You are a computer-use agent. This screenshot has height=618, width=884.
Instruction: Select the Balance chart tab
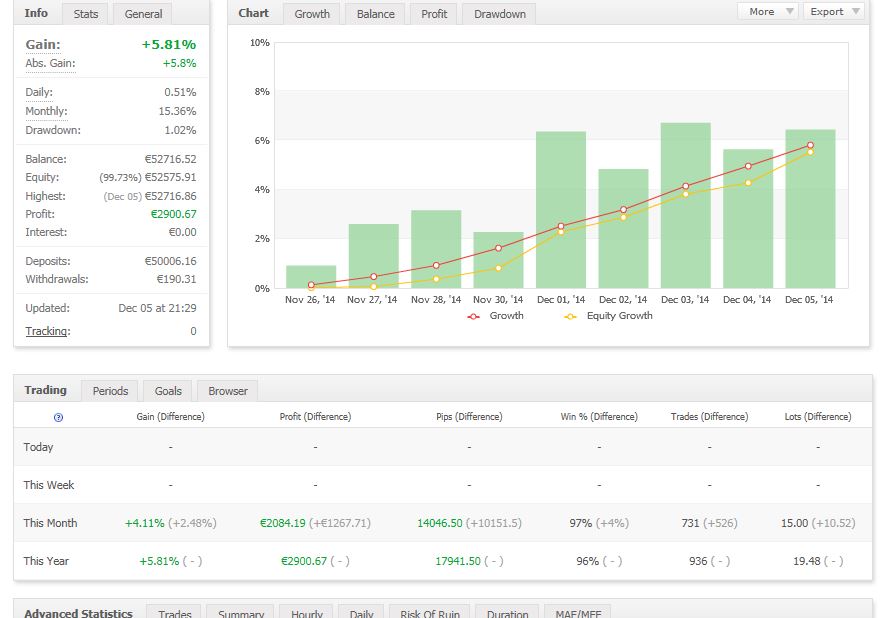click(376, 14)
